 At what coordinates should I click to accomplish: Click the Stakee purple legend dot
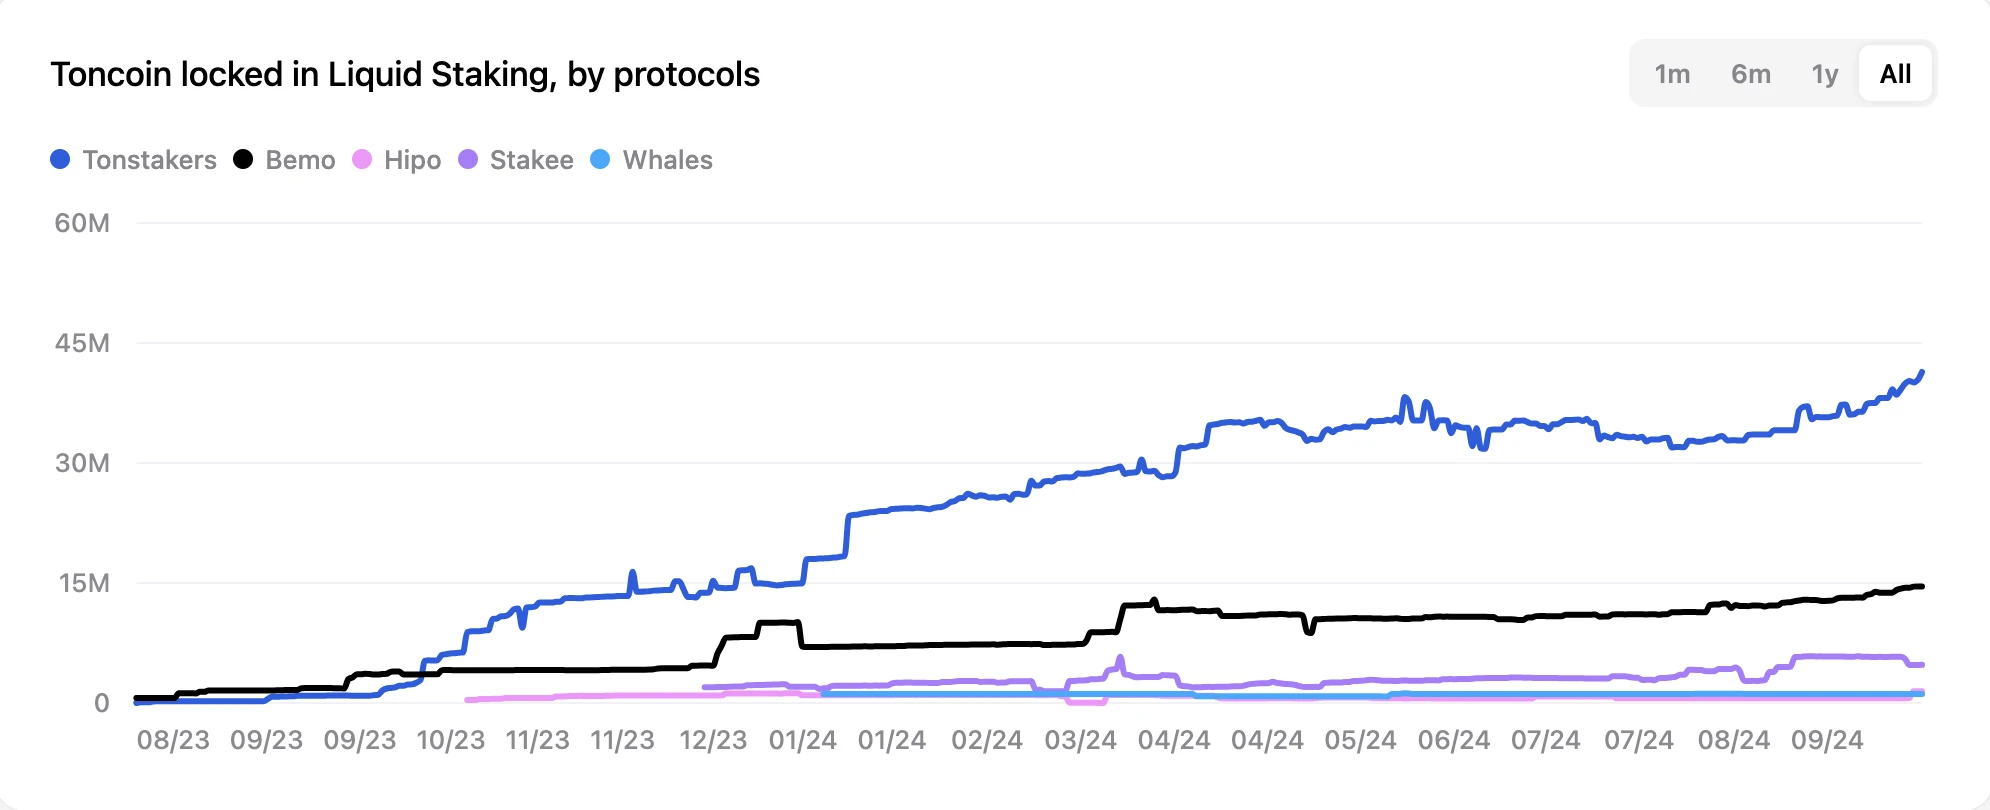(466, 159)
